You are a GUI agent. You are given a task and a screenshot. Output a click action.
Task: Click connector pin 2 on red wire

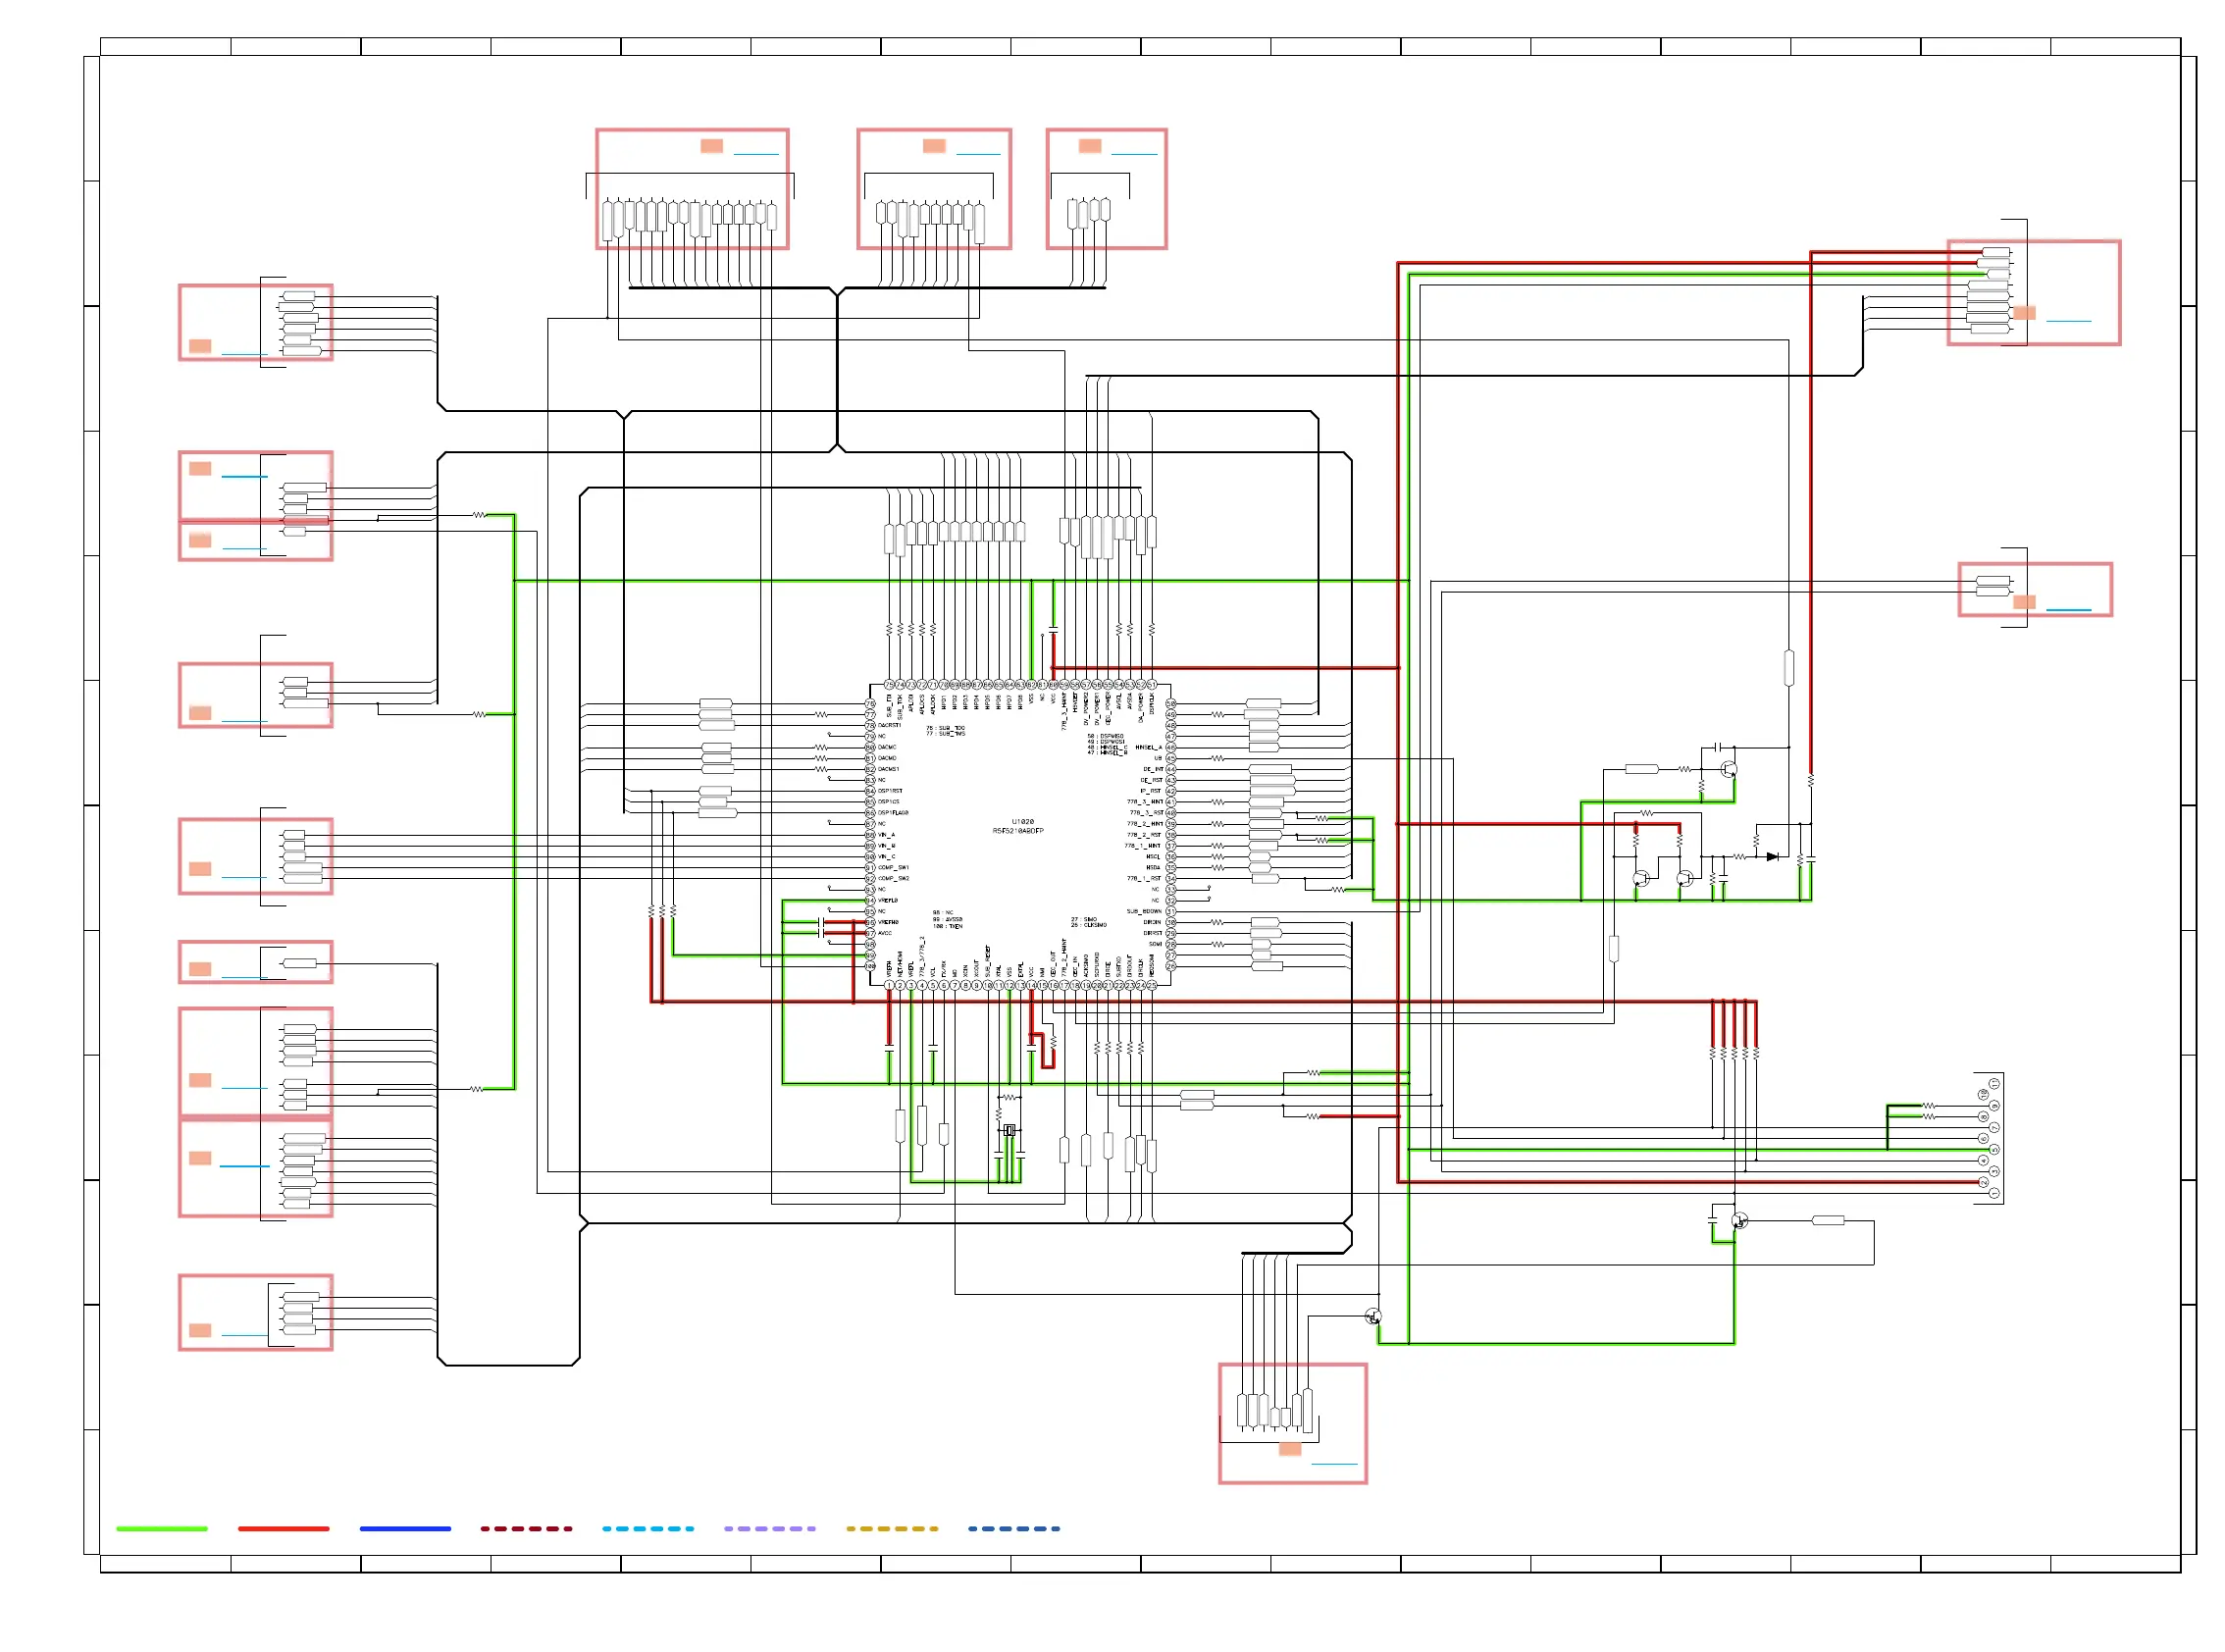pos(1984,1183)
